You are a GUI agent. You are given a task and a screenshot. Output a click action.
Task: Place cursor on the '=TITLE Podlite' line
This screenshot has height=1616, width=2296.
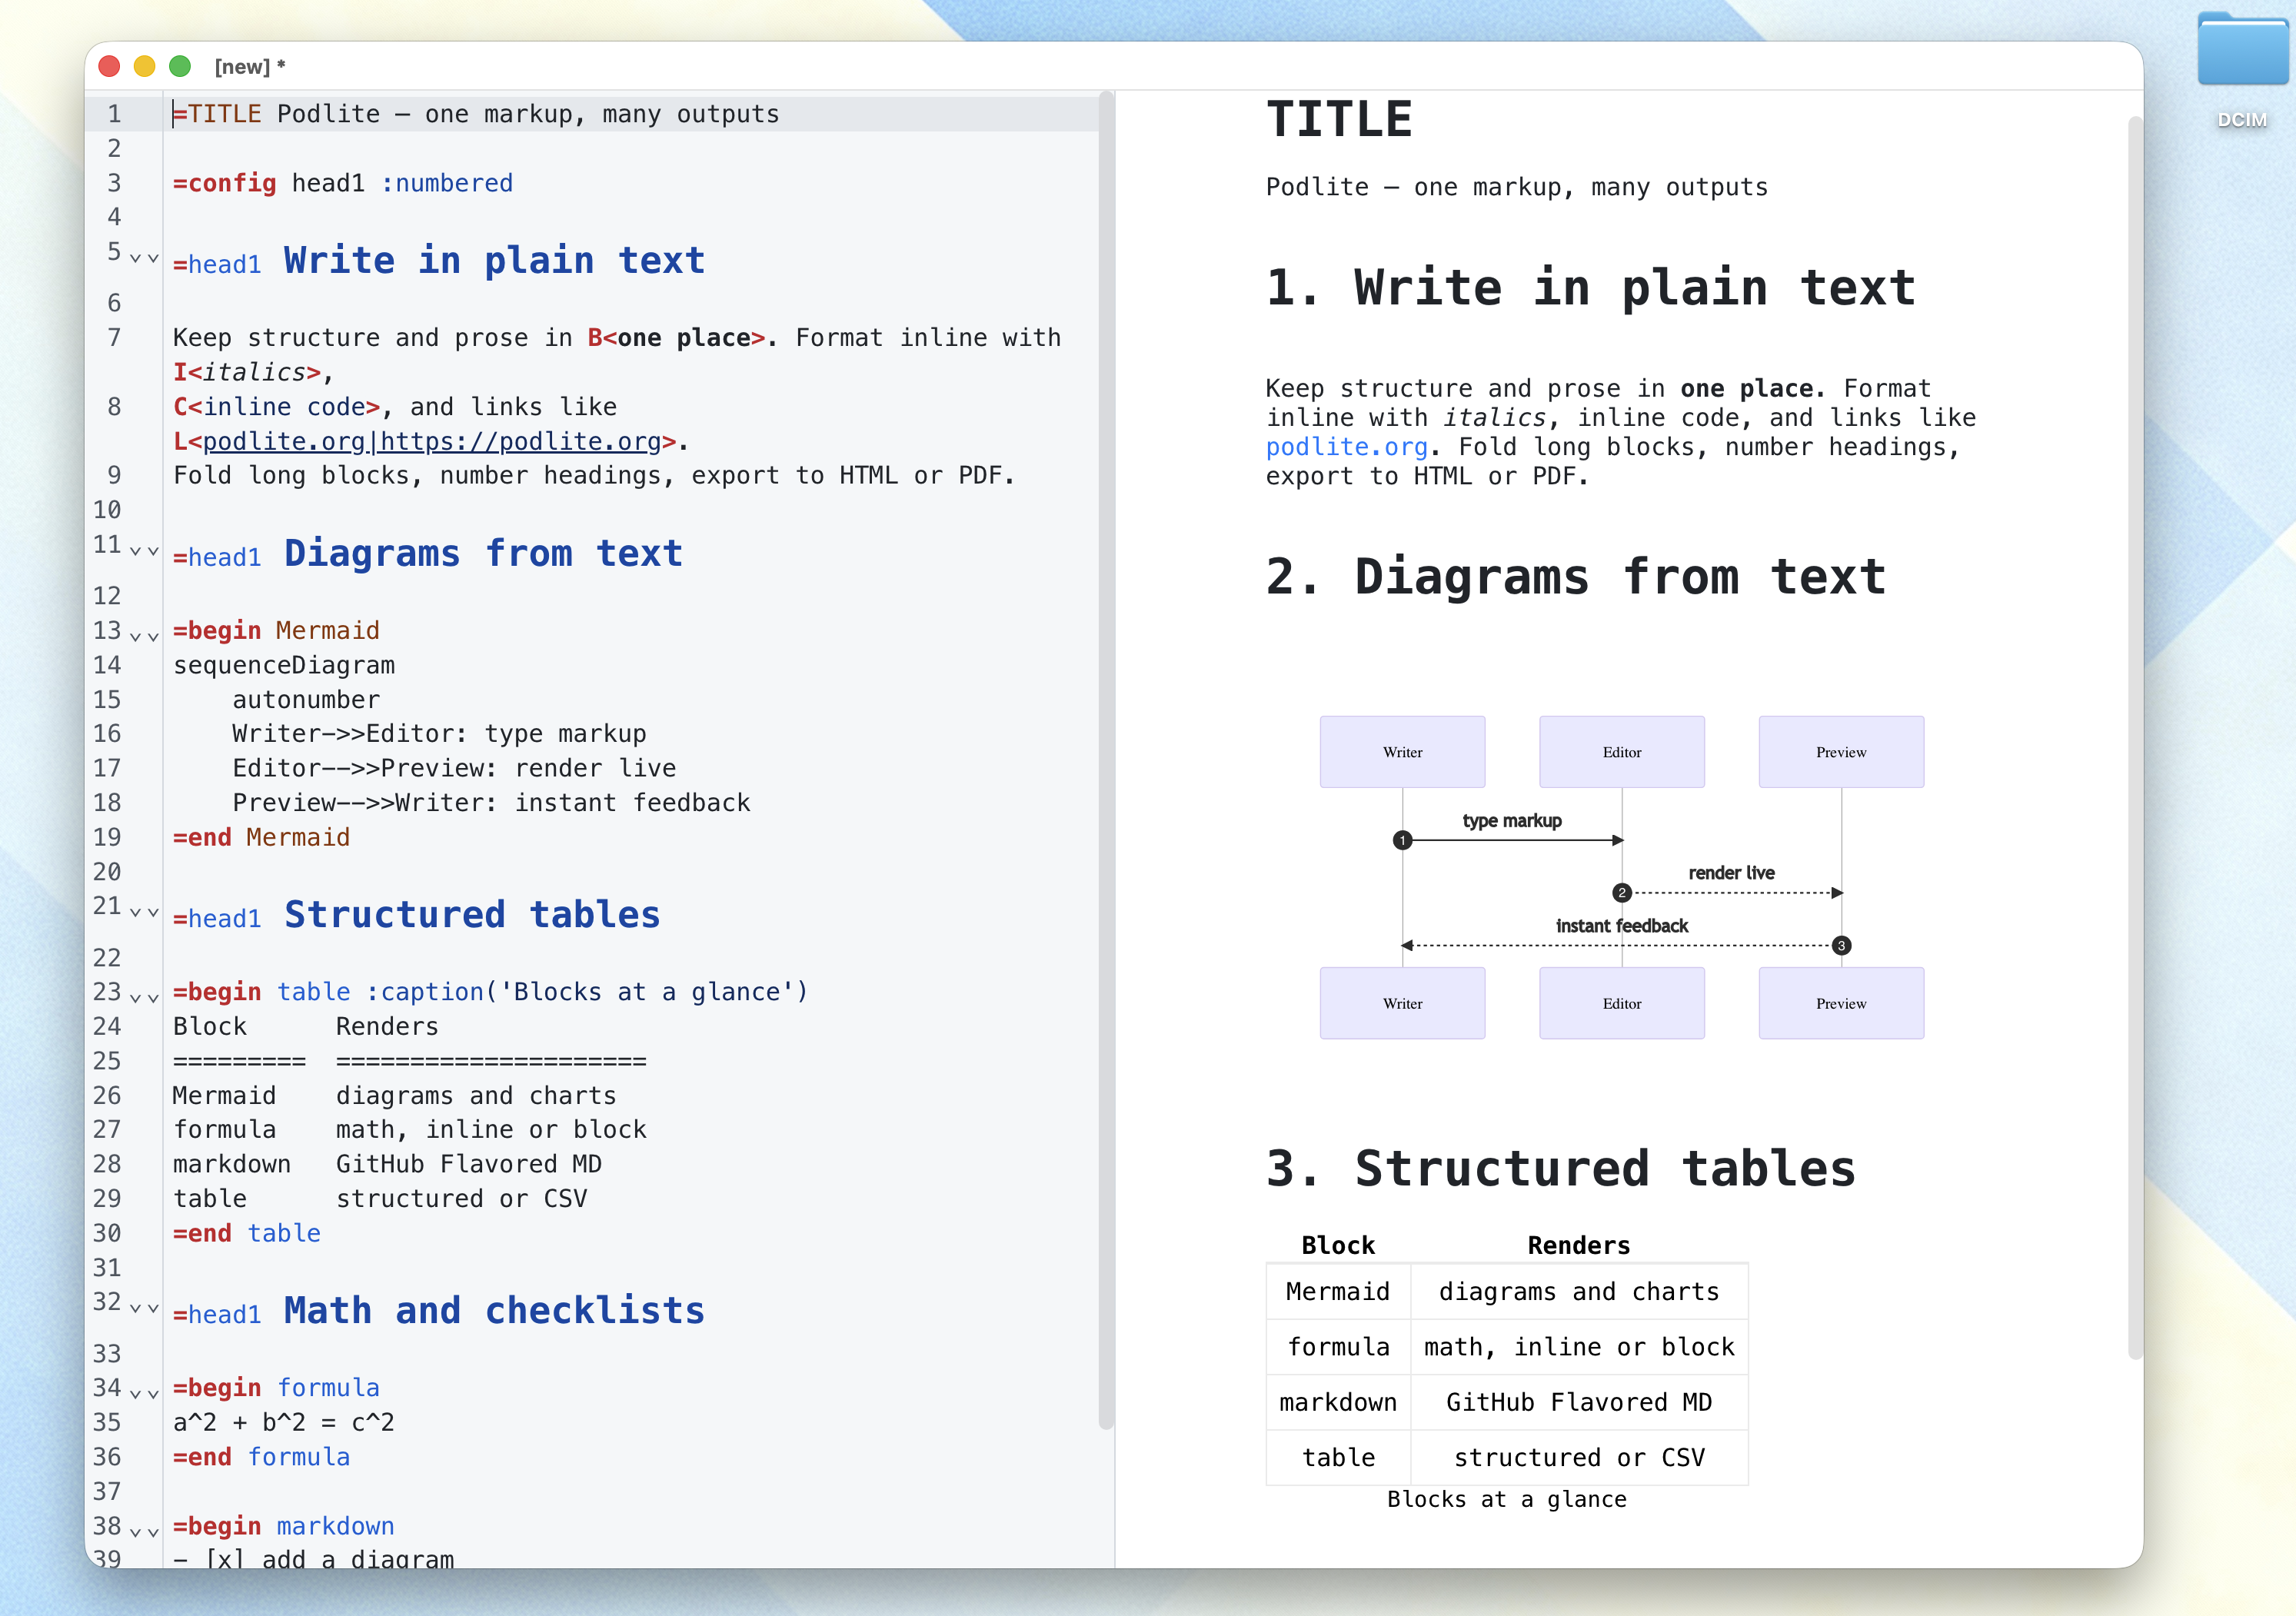pyautogui.click(x=476, y=114)
